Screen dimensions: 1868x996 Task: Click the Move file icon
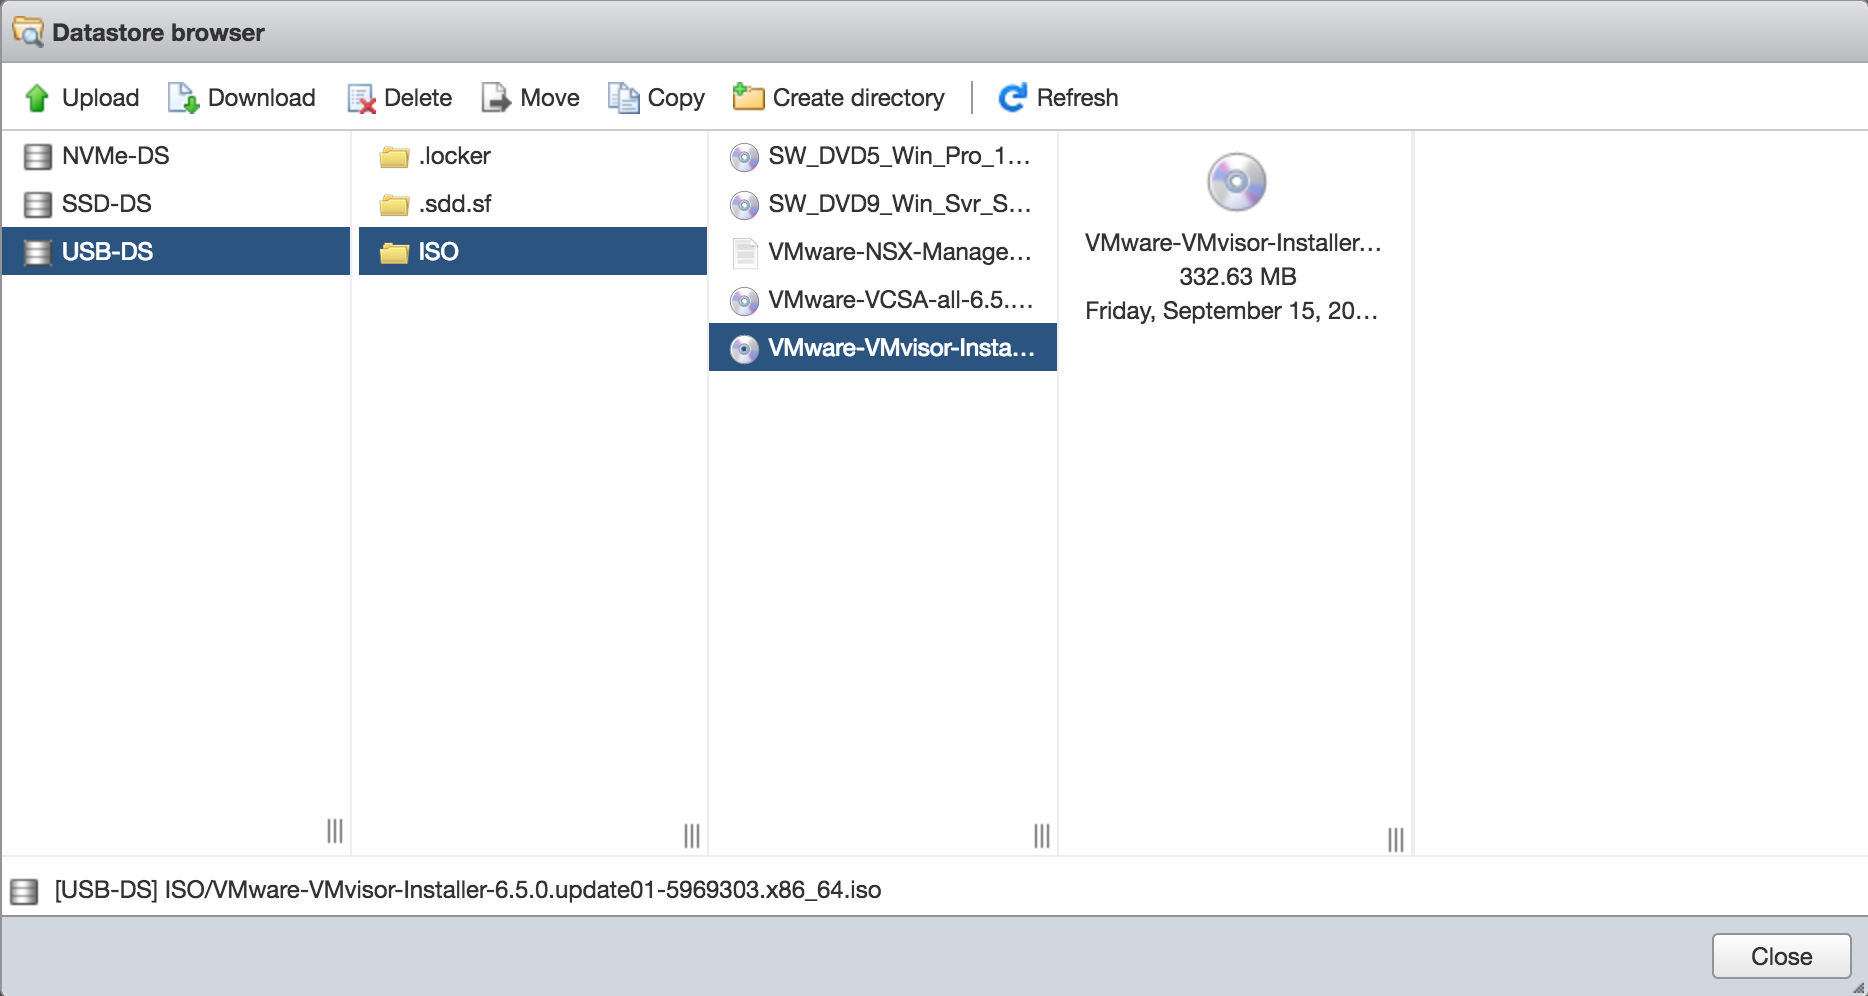click(x=496, y=98)
